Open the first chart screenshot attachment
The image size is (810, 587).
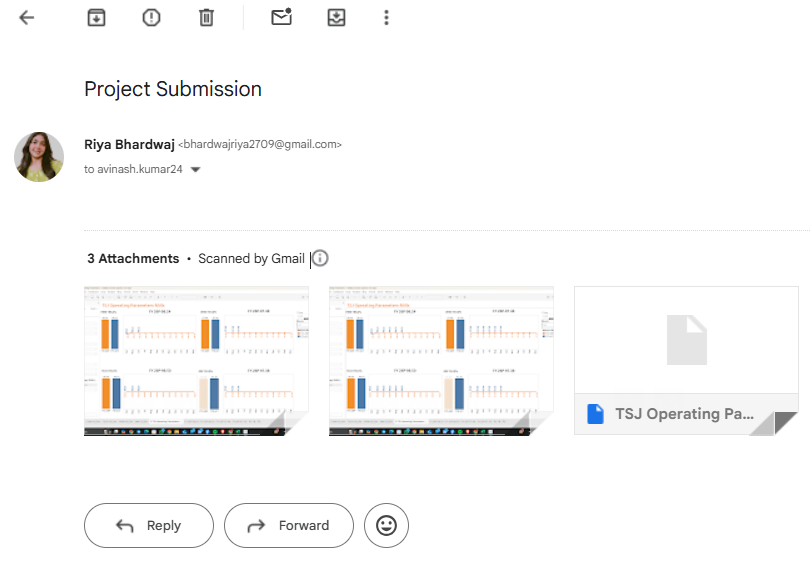[196, 360]
